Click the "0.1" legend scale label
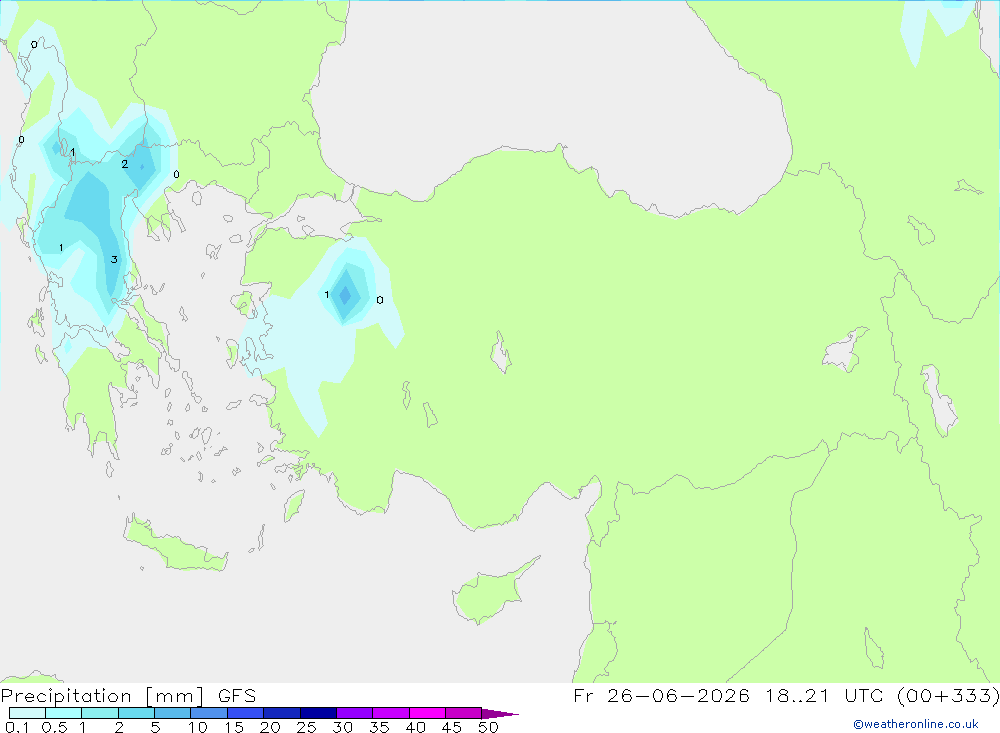The width and height of the screenshot is (1000, 733). point(17,727)
